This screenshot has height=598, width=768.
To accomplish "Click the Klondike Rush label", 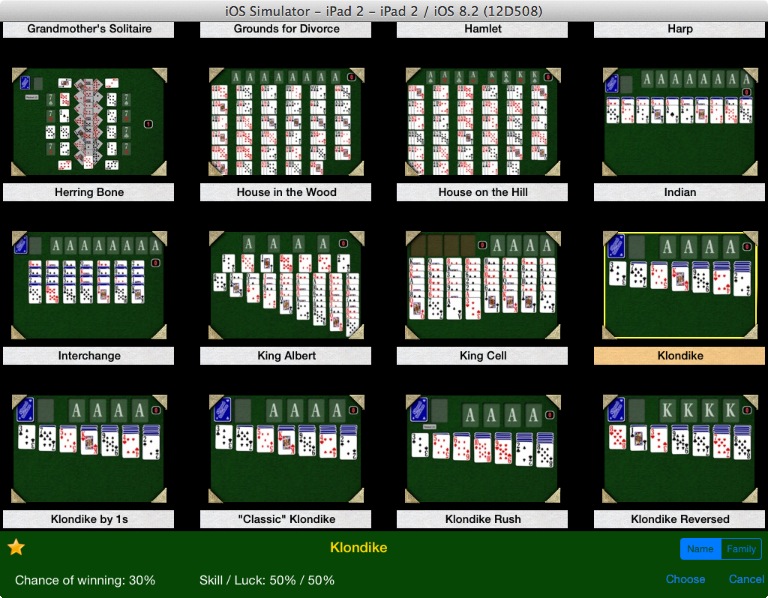I will coord(483,519).
